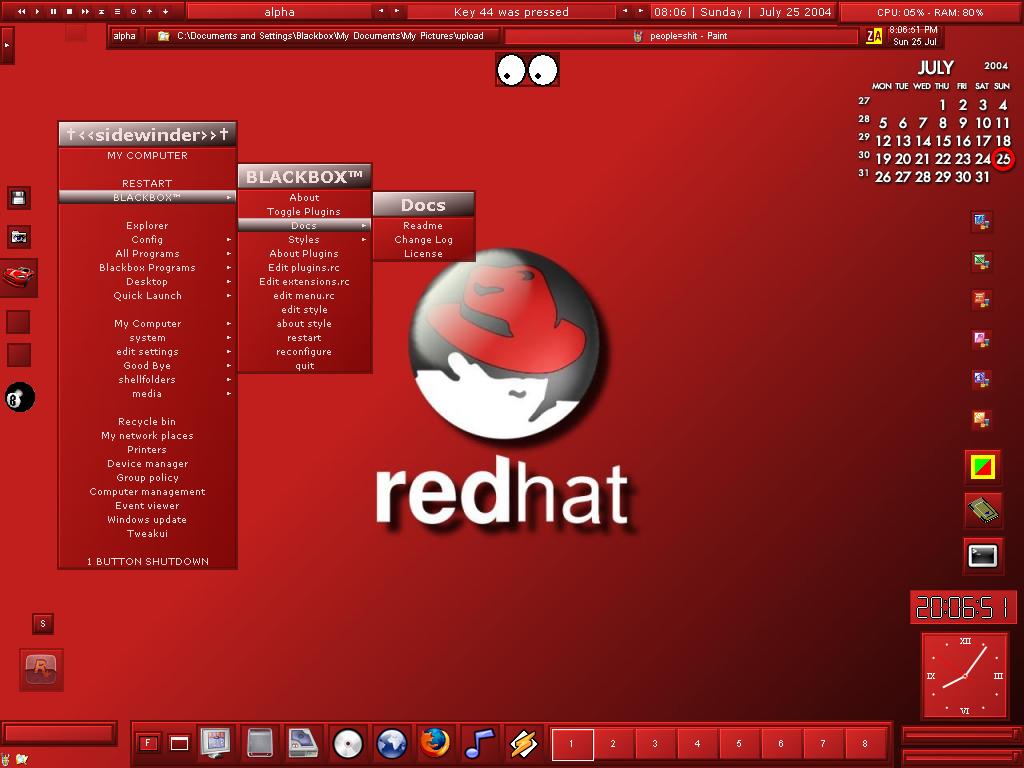Launch the red sports car icon

[19, 277]
